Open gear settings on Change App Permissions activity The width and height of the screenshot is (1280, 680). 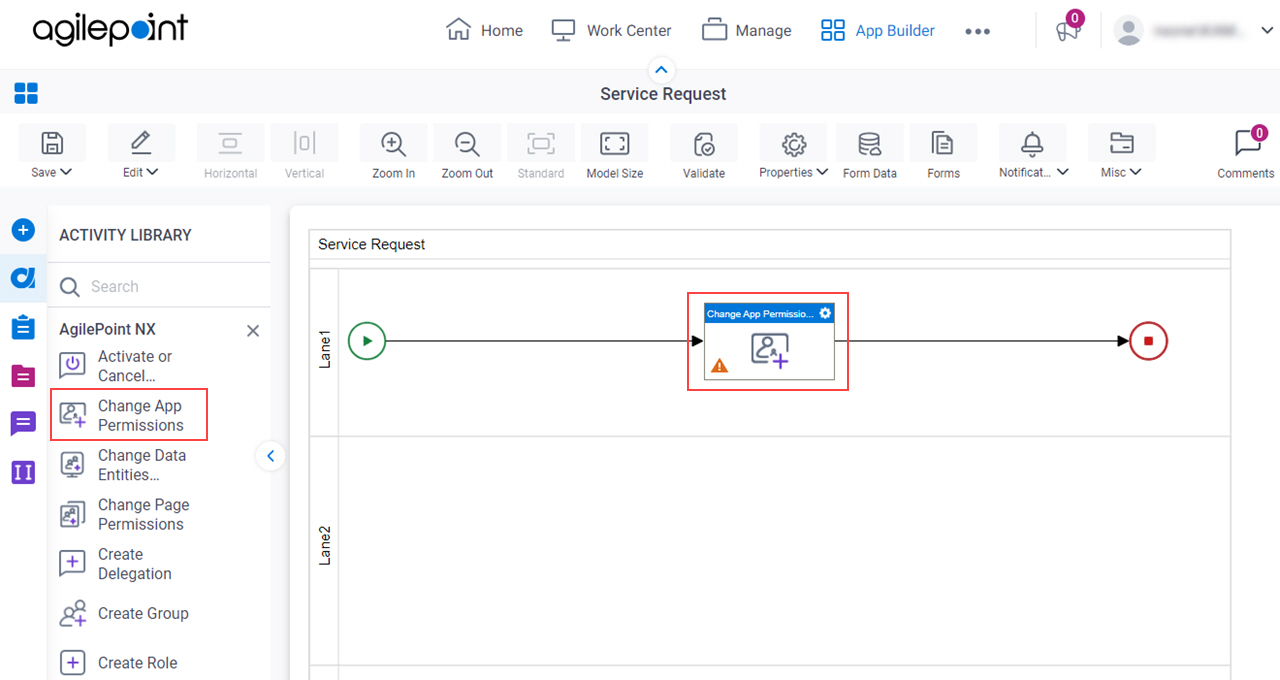coord(825,313)
